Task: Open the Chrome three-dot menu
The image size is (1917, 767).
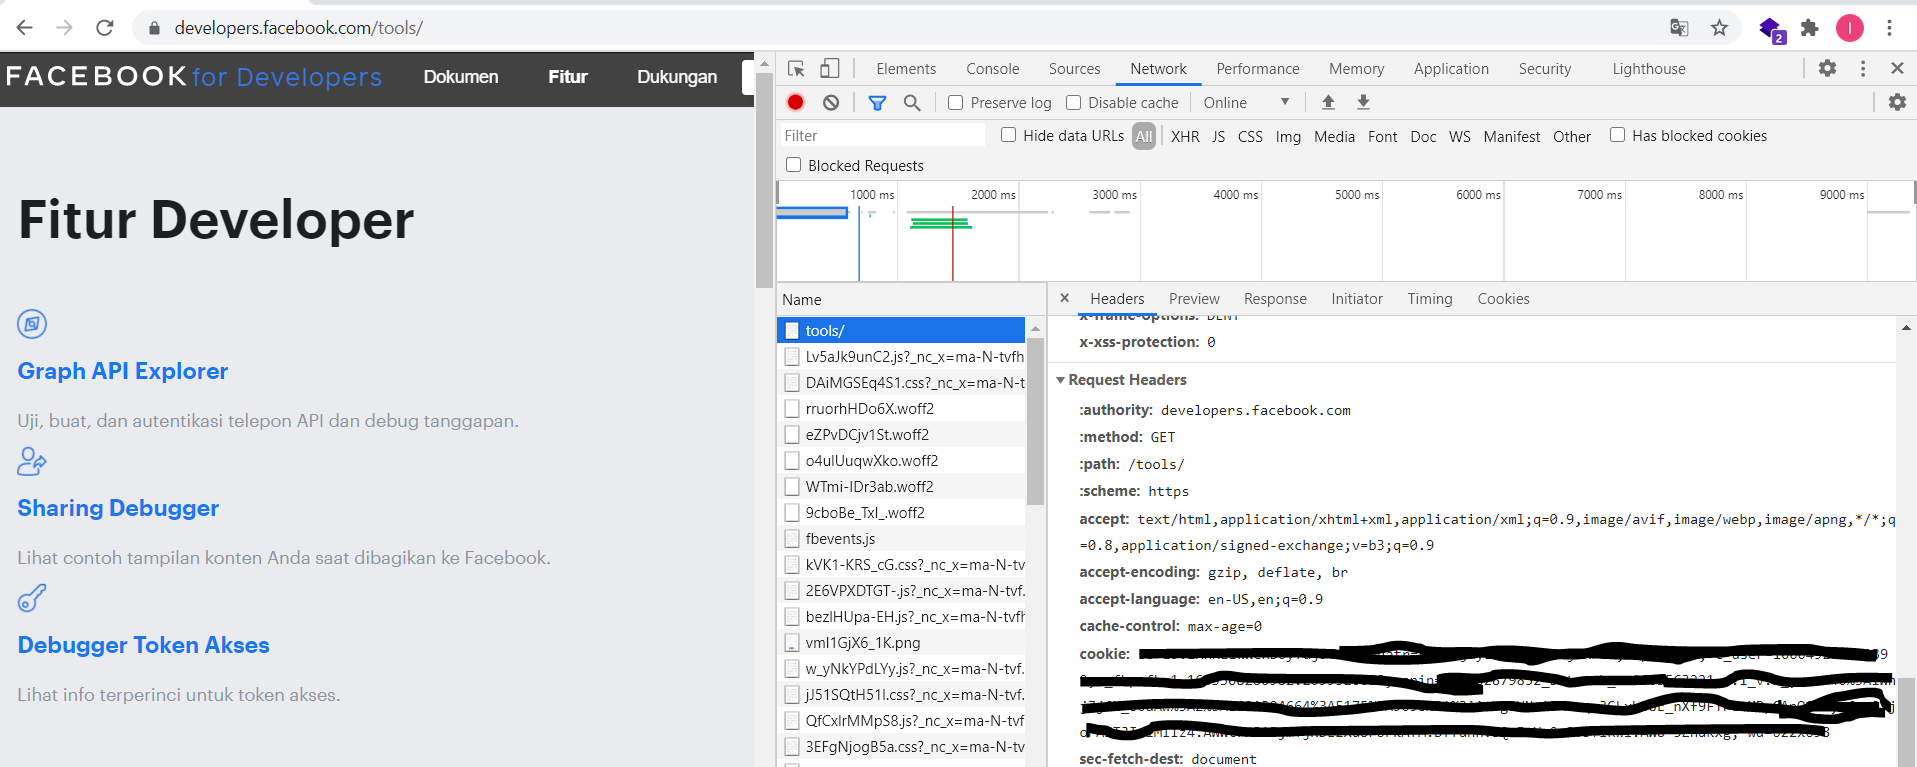Action: pos(1889,28)
